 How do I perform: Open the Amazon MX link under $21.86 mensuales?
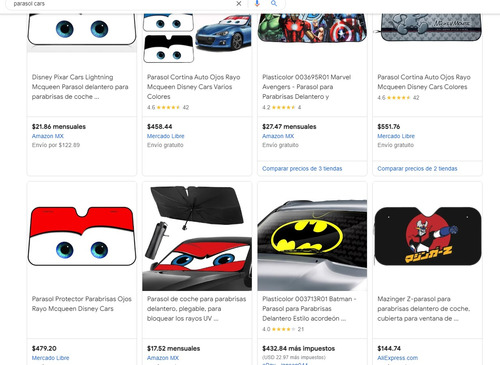coord(48,136)
